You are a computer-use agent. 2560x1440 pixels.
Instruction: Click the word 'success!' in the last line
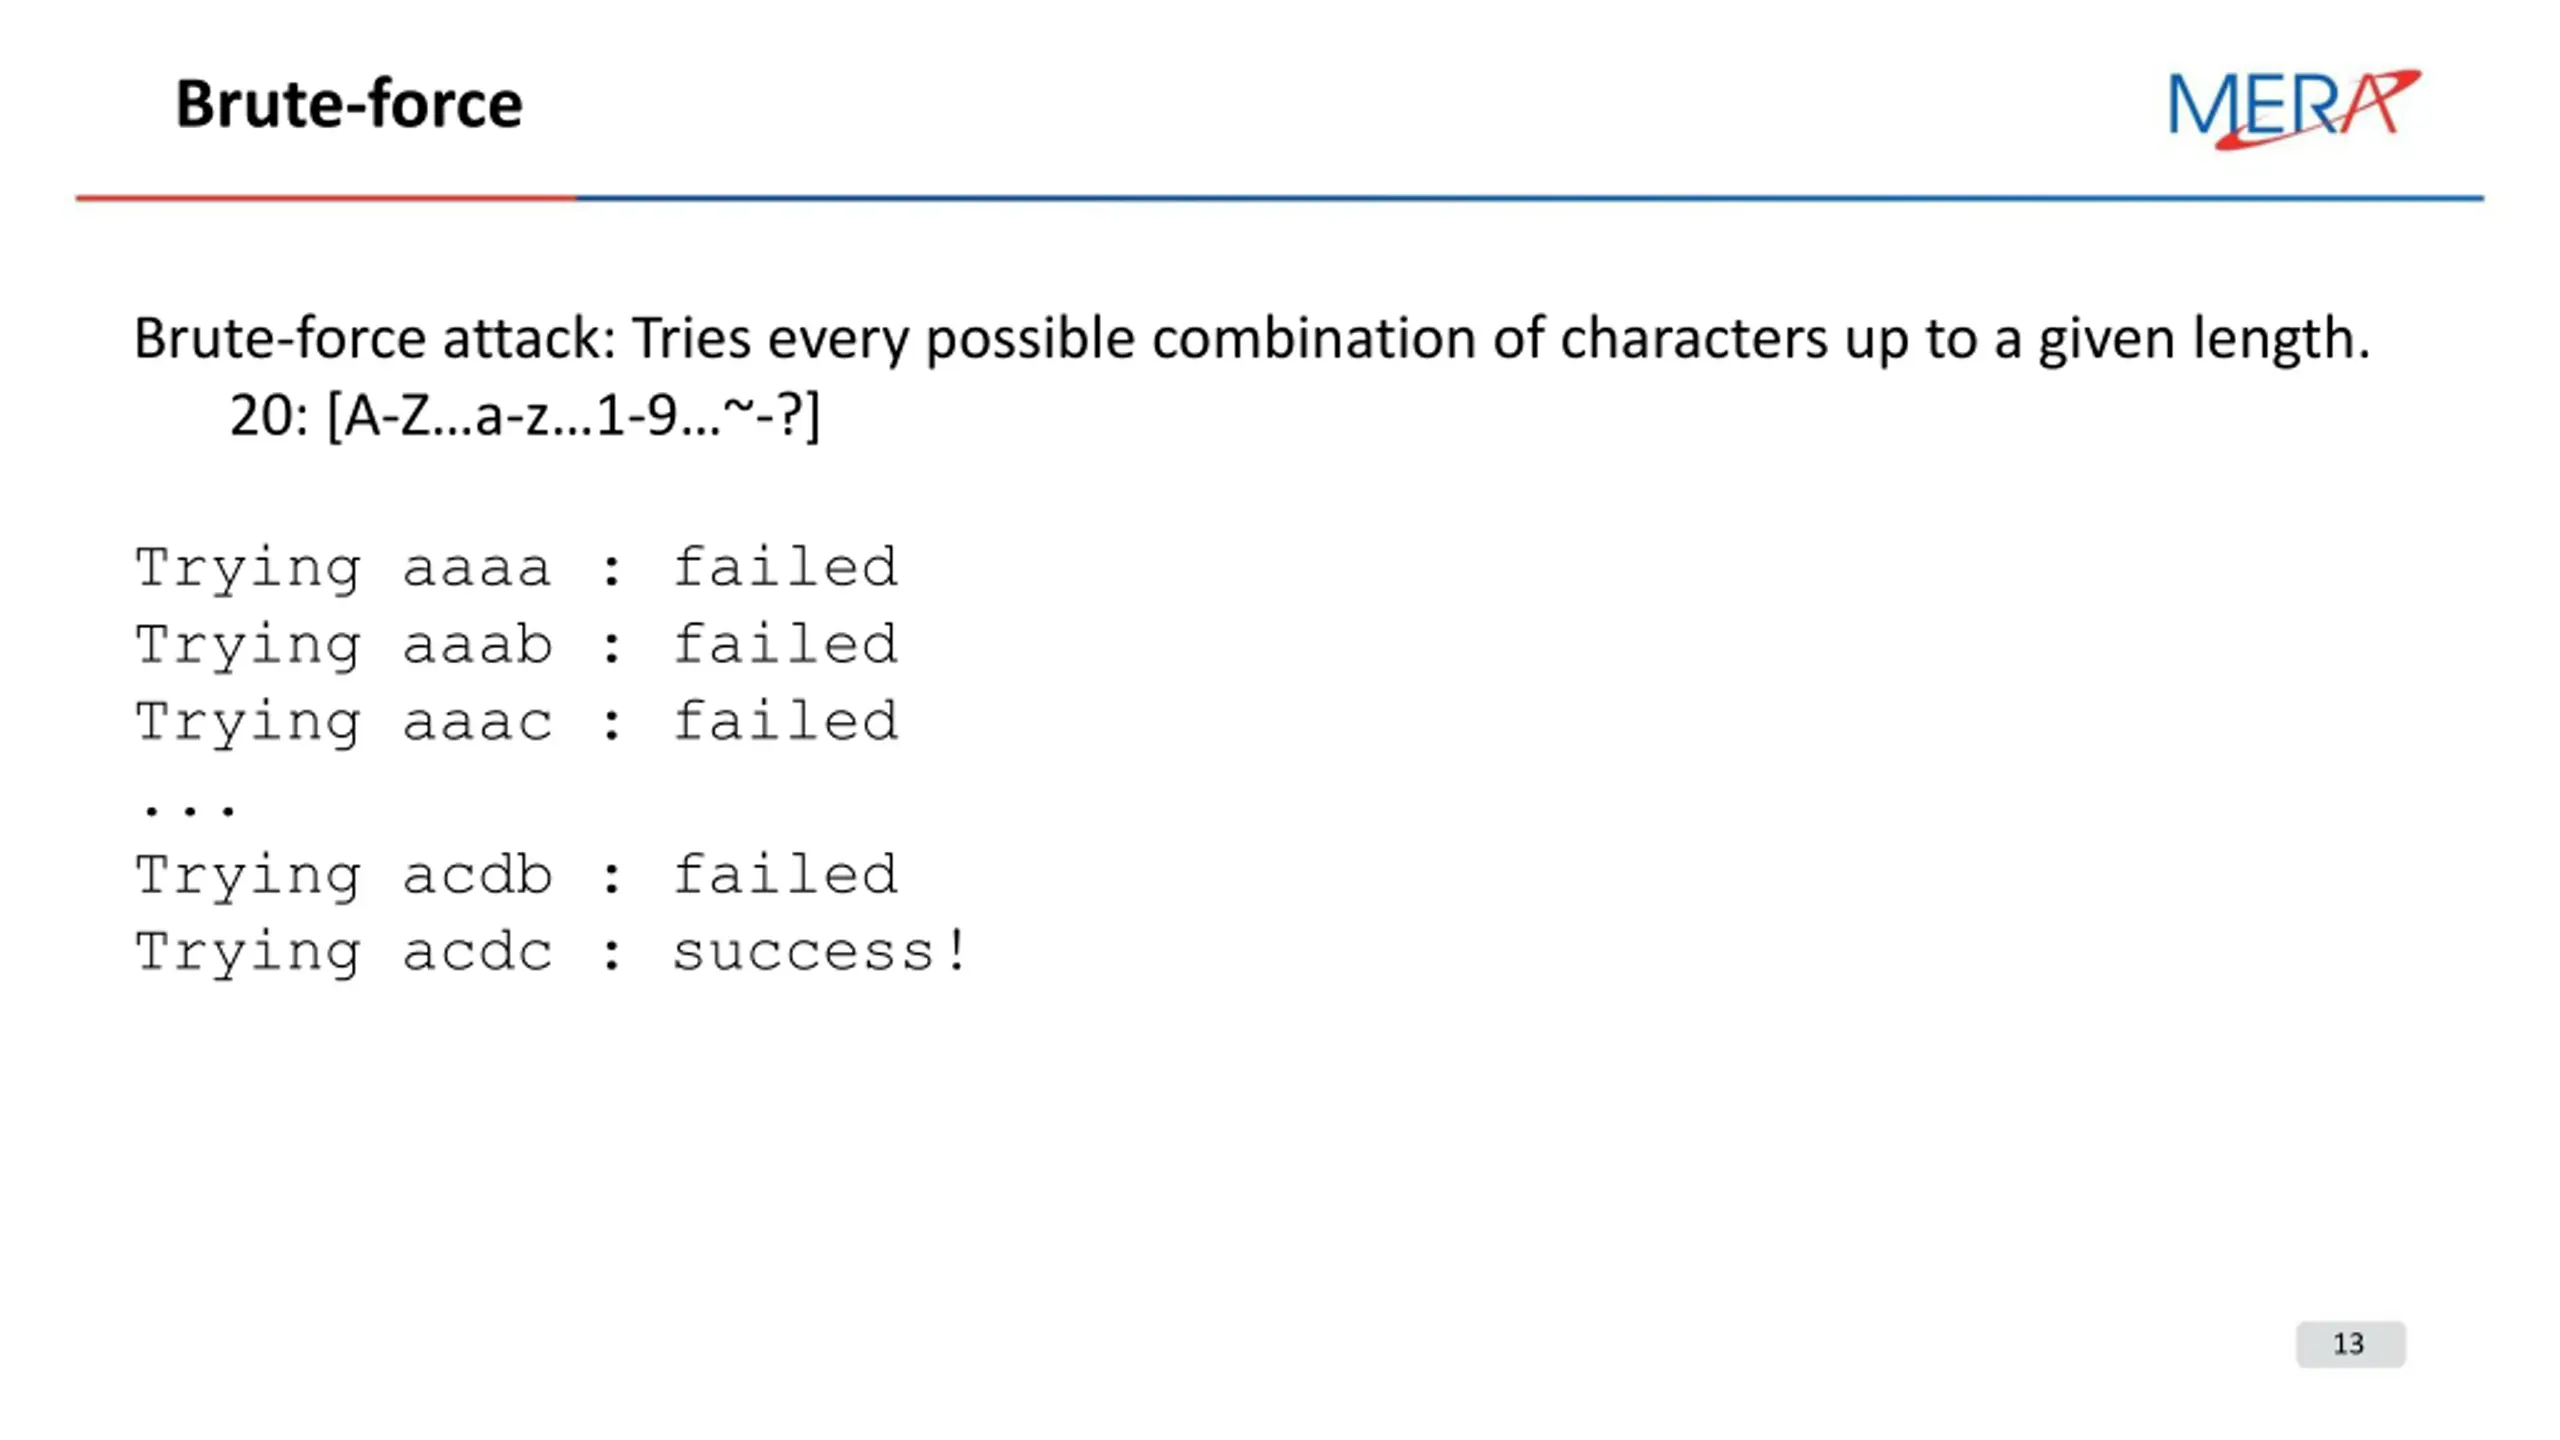pyautogui.click(x=820, y=951)
